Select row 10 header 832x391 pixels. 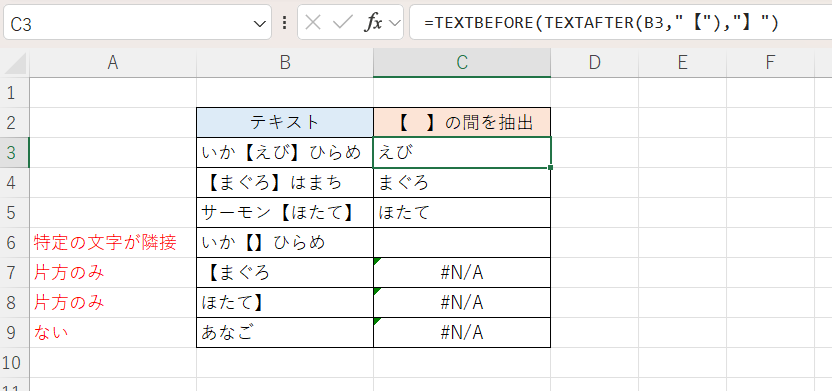pyautogui.click(x=14, y=363)
